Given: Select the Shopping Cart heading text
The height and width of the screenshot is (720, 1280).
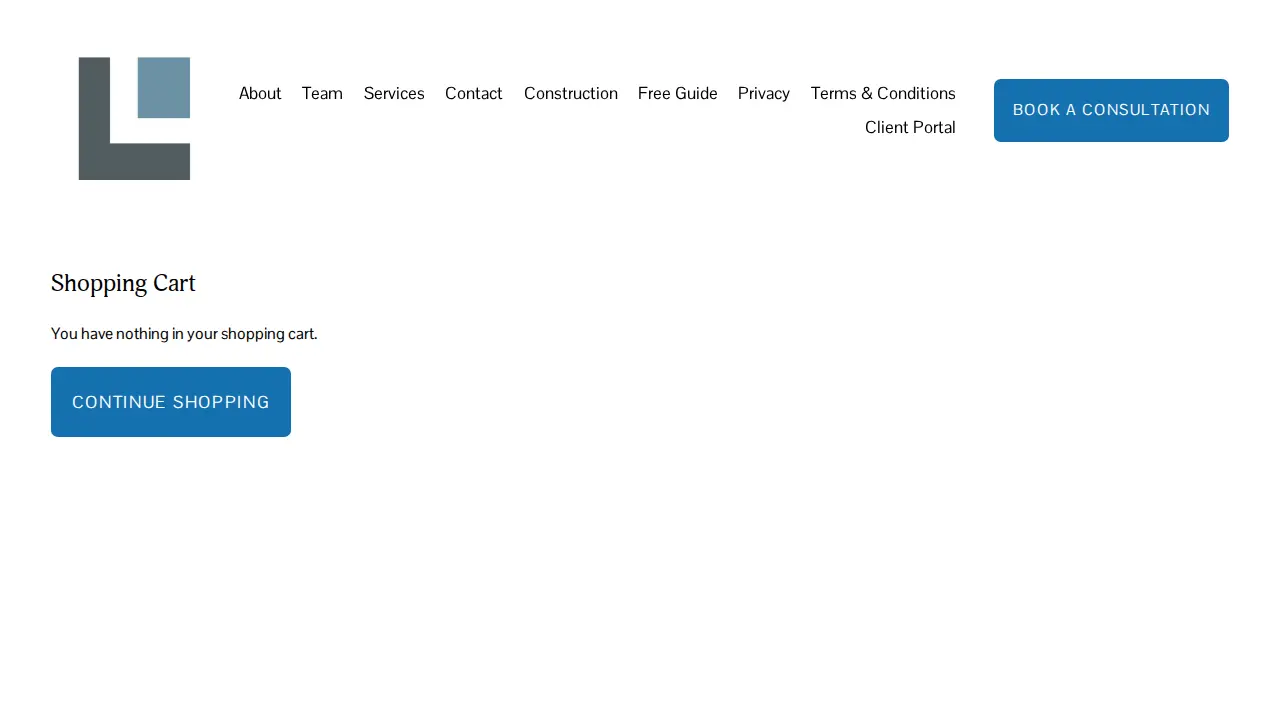Looking at the screenshot, I should pos(123,283).
